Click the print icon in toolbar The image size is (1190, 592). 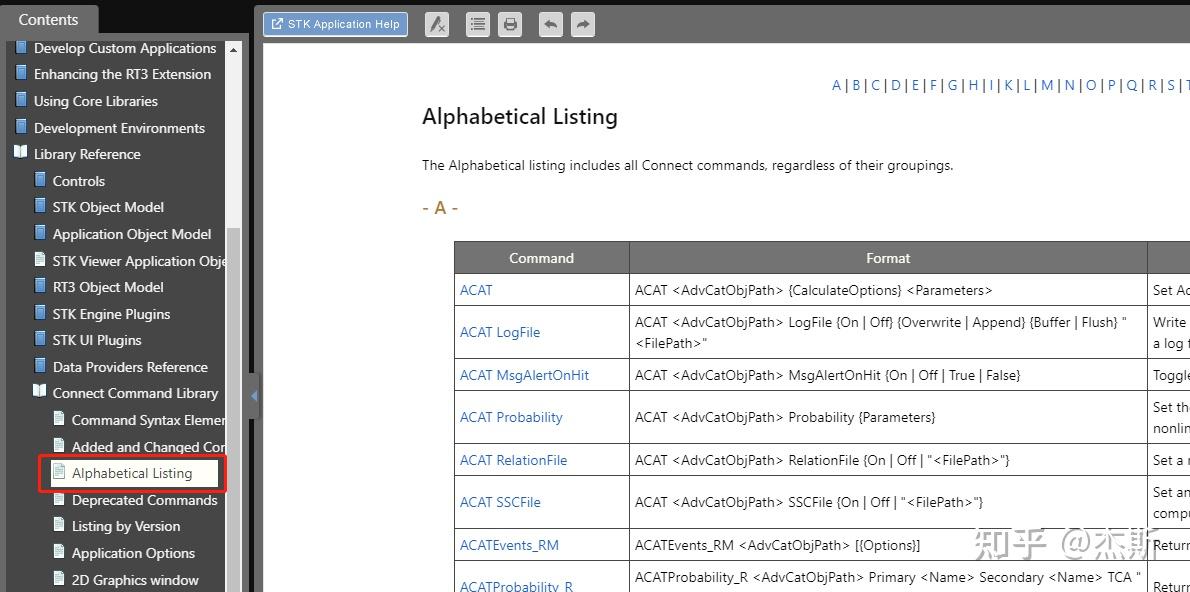click(x=510, y=24)
